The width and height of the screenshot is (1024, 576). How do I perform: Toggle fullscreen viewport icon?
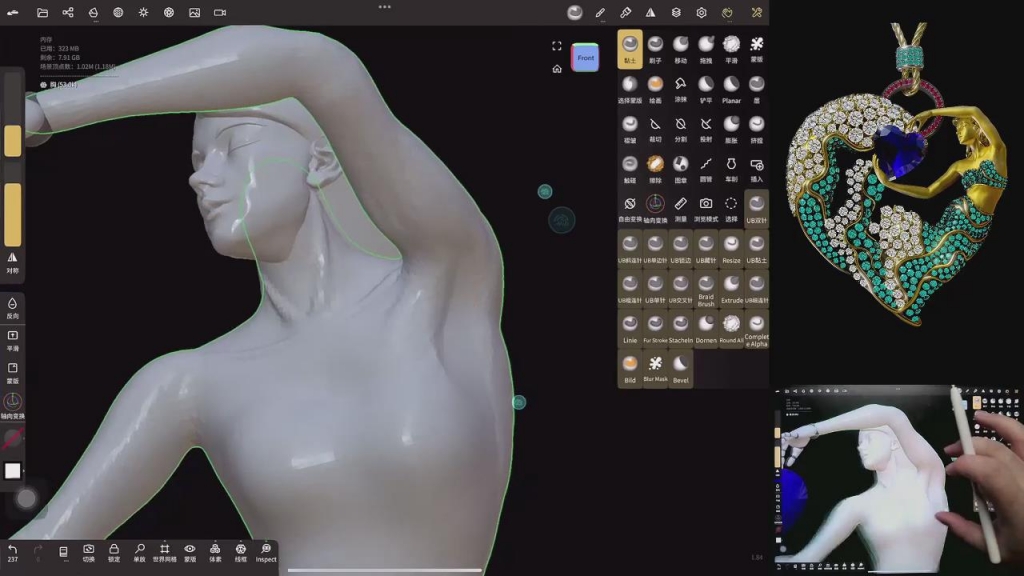coord(556,46)
